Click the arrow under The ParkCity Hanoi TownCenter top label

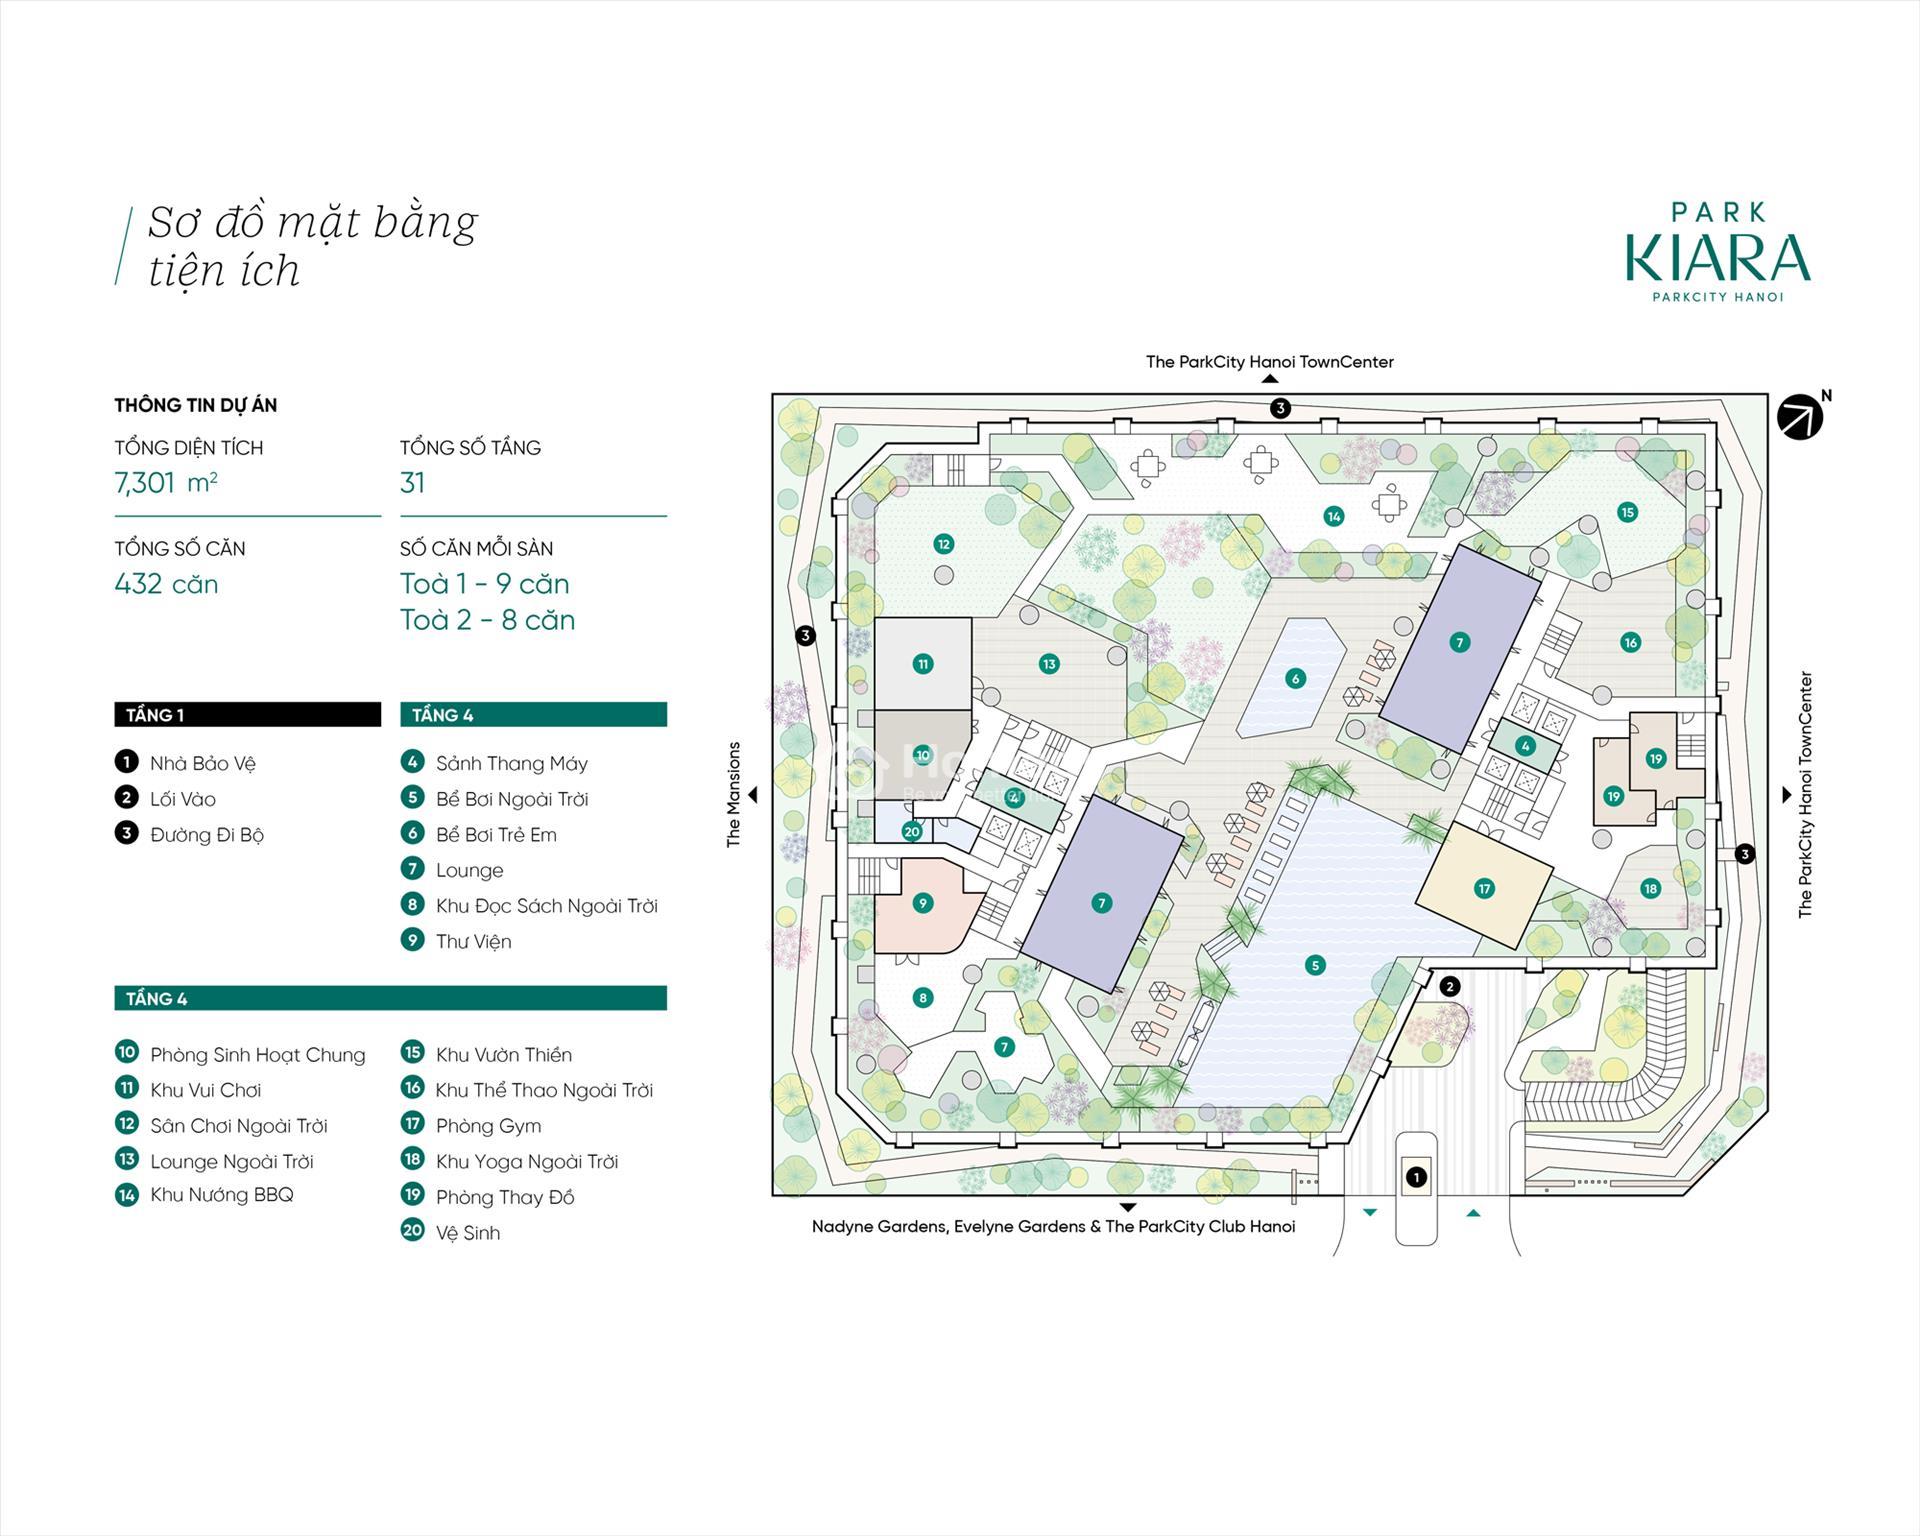click(1269, 379)
